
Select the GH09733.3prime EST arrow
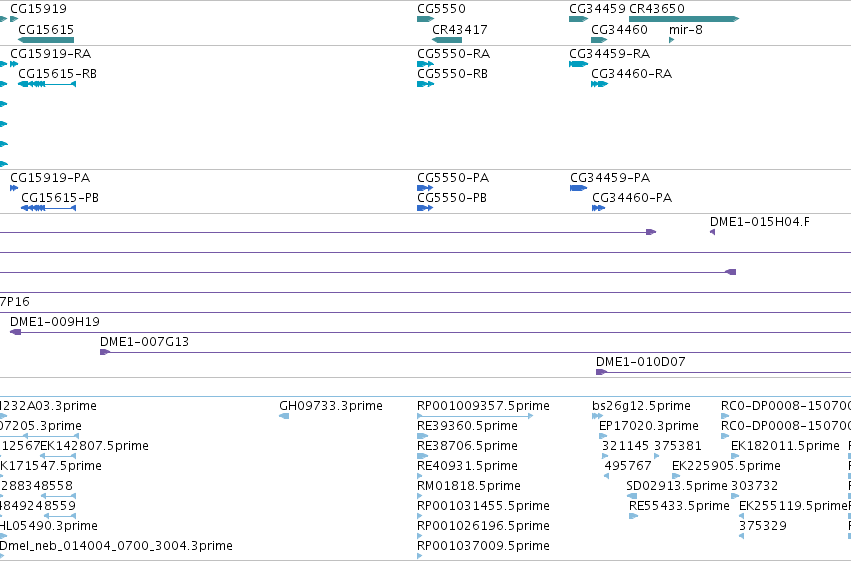click(x=284, y=416)
